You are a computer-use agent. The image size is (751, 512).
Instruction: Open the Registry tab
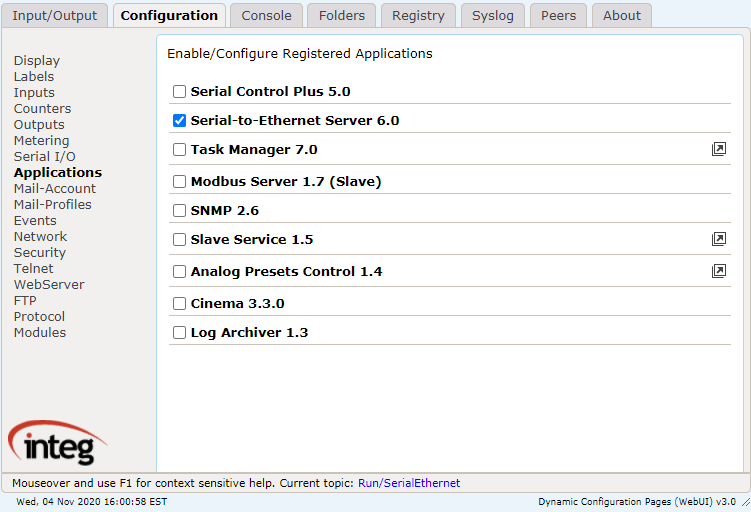[418, 15]
